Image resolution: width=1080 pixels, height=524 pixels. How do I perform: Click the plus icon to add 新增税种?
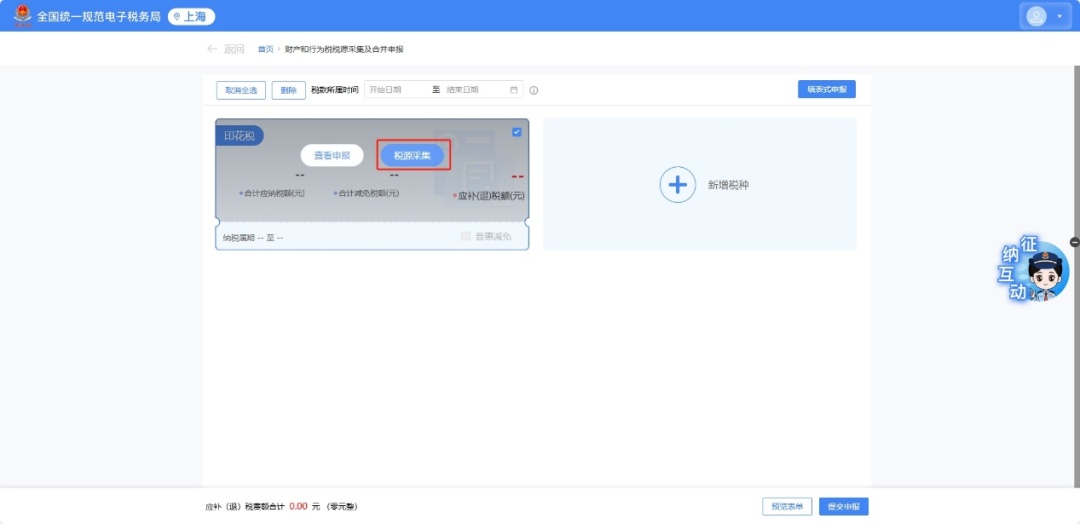point(677,185)
